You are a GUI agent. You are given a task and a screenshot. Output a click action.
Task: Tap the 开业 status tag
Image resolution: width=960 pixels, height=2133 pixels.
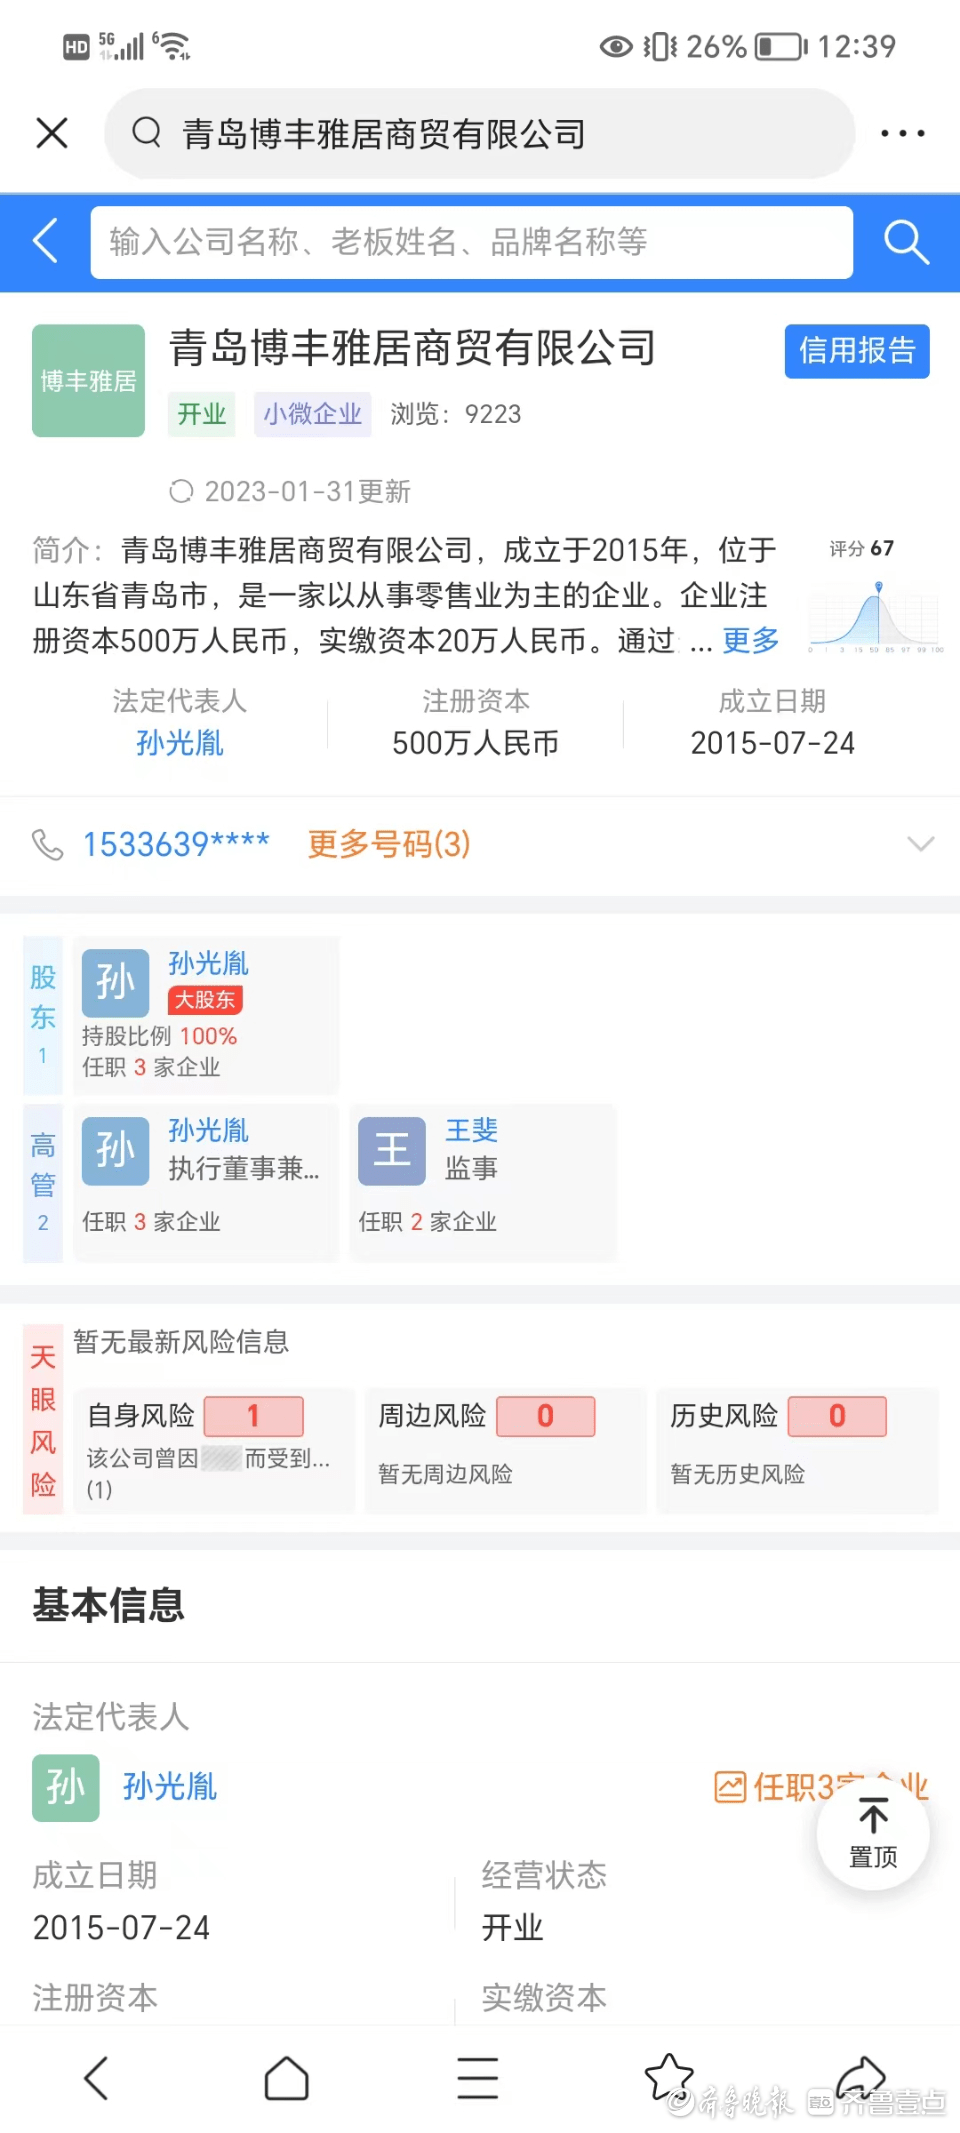(x=202, y=414)
